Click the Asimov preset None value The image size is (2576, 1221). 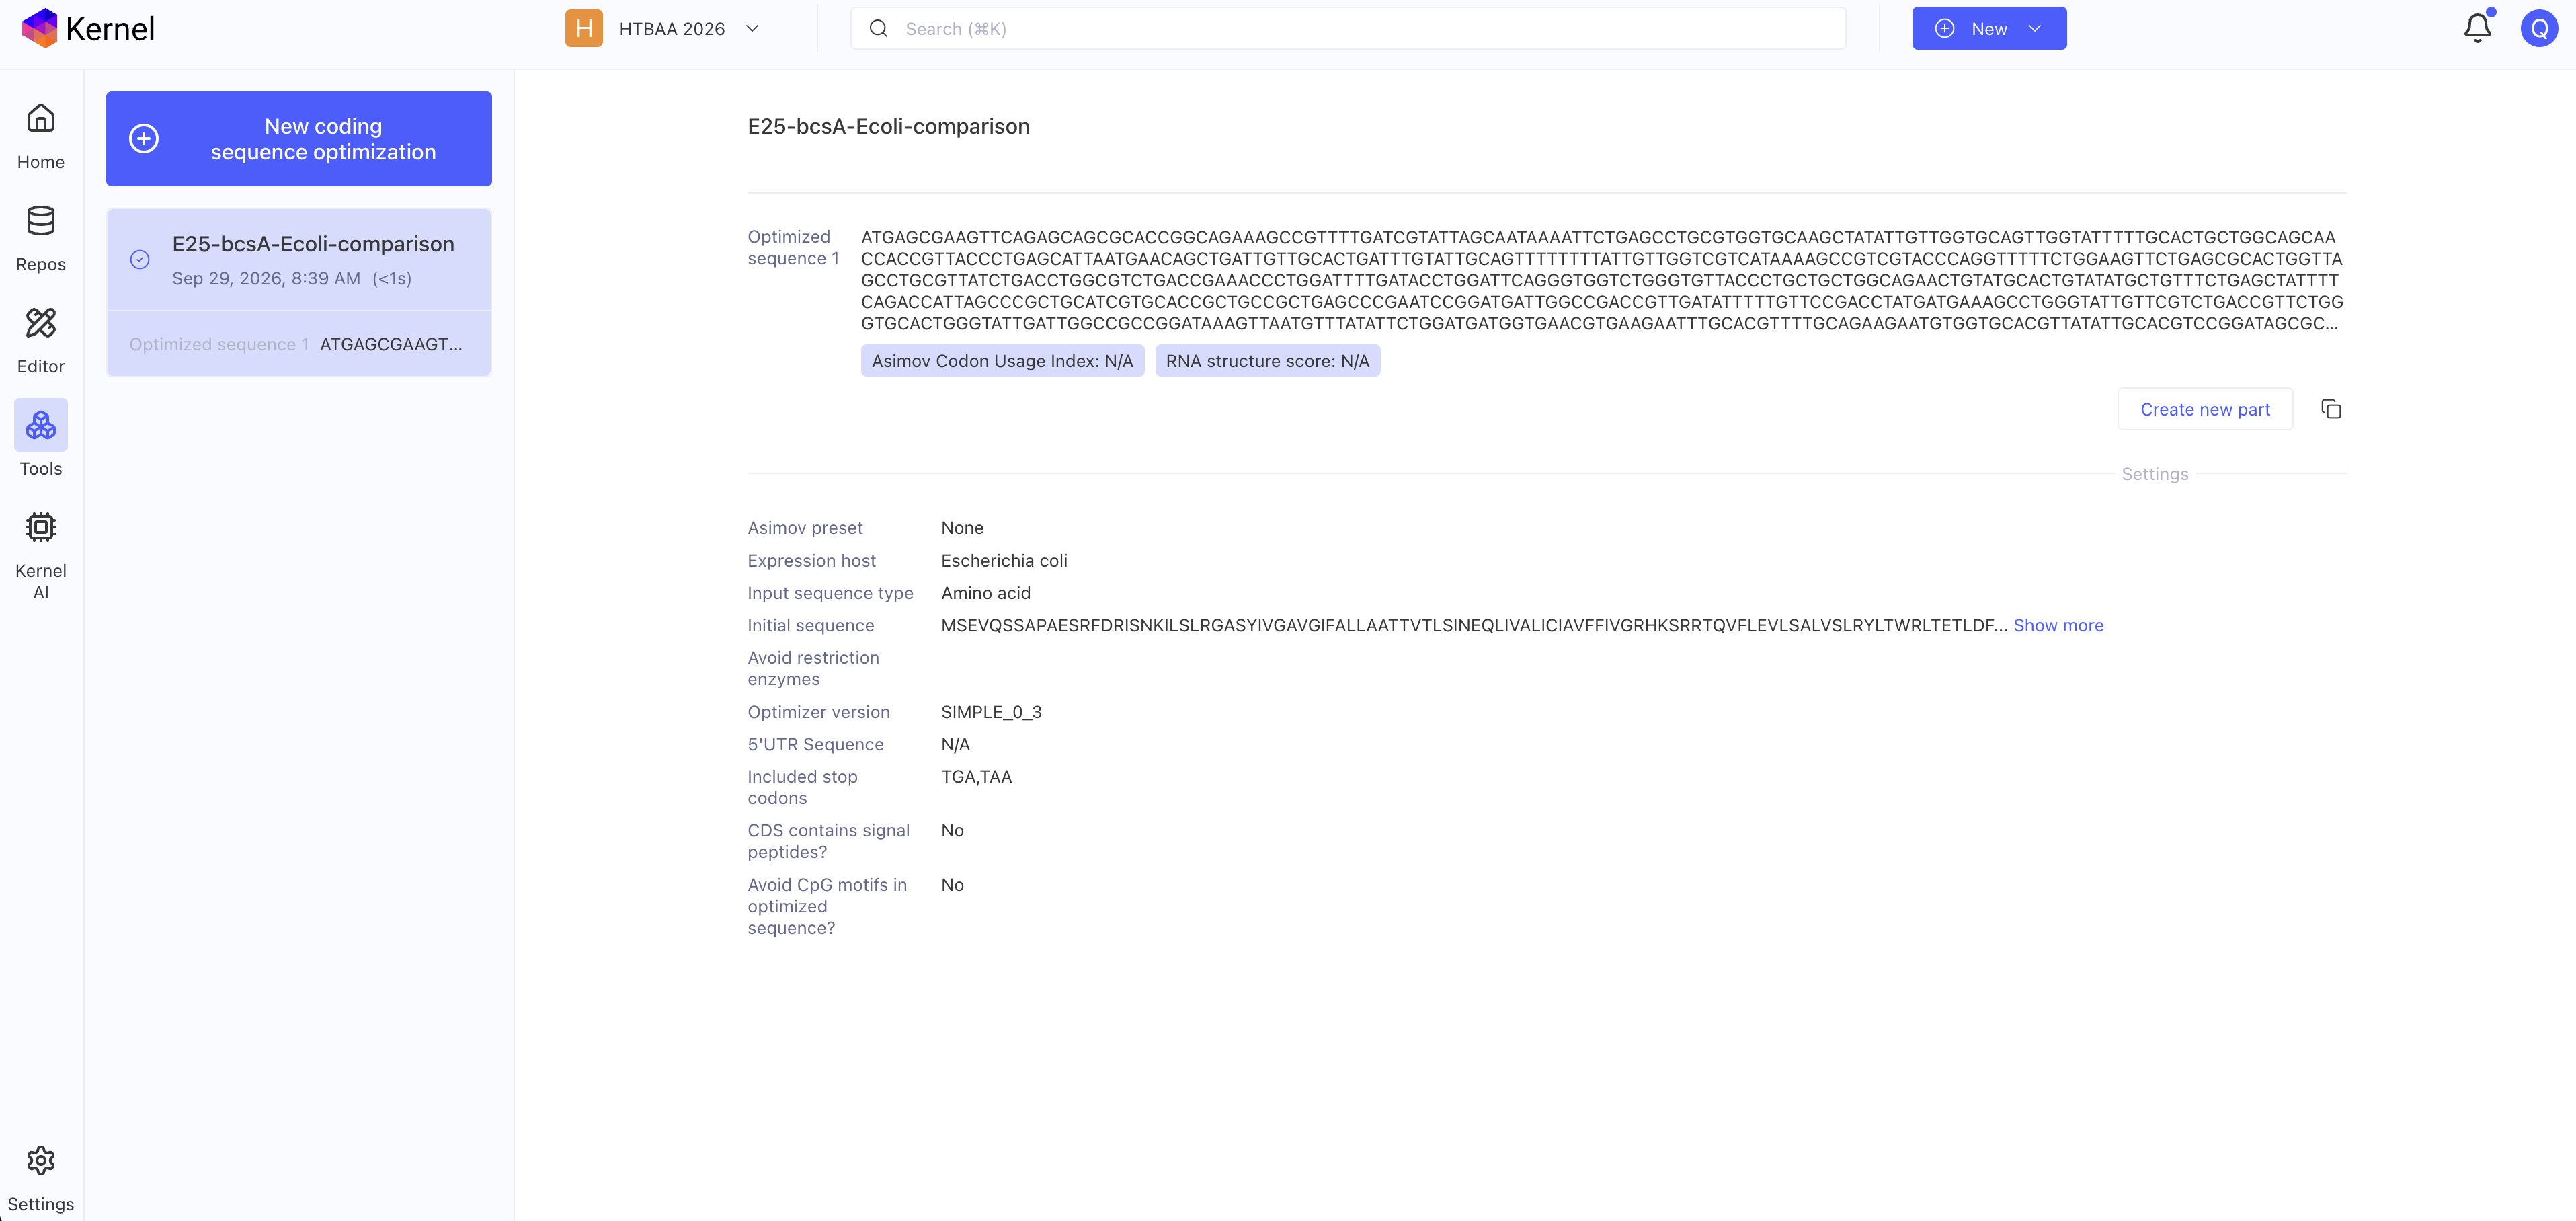(x=962, y=528)
